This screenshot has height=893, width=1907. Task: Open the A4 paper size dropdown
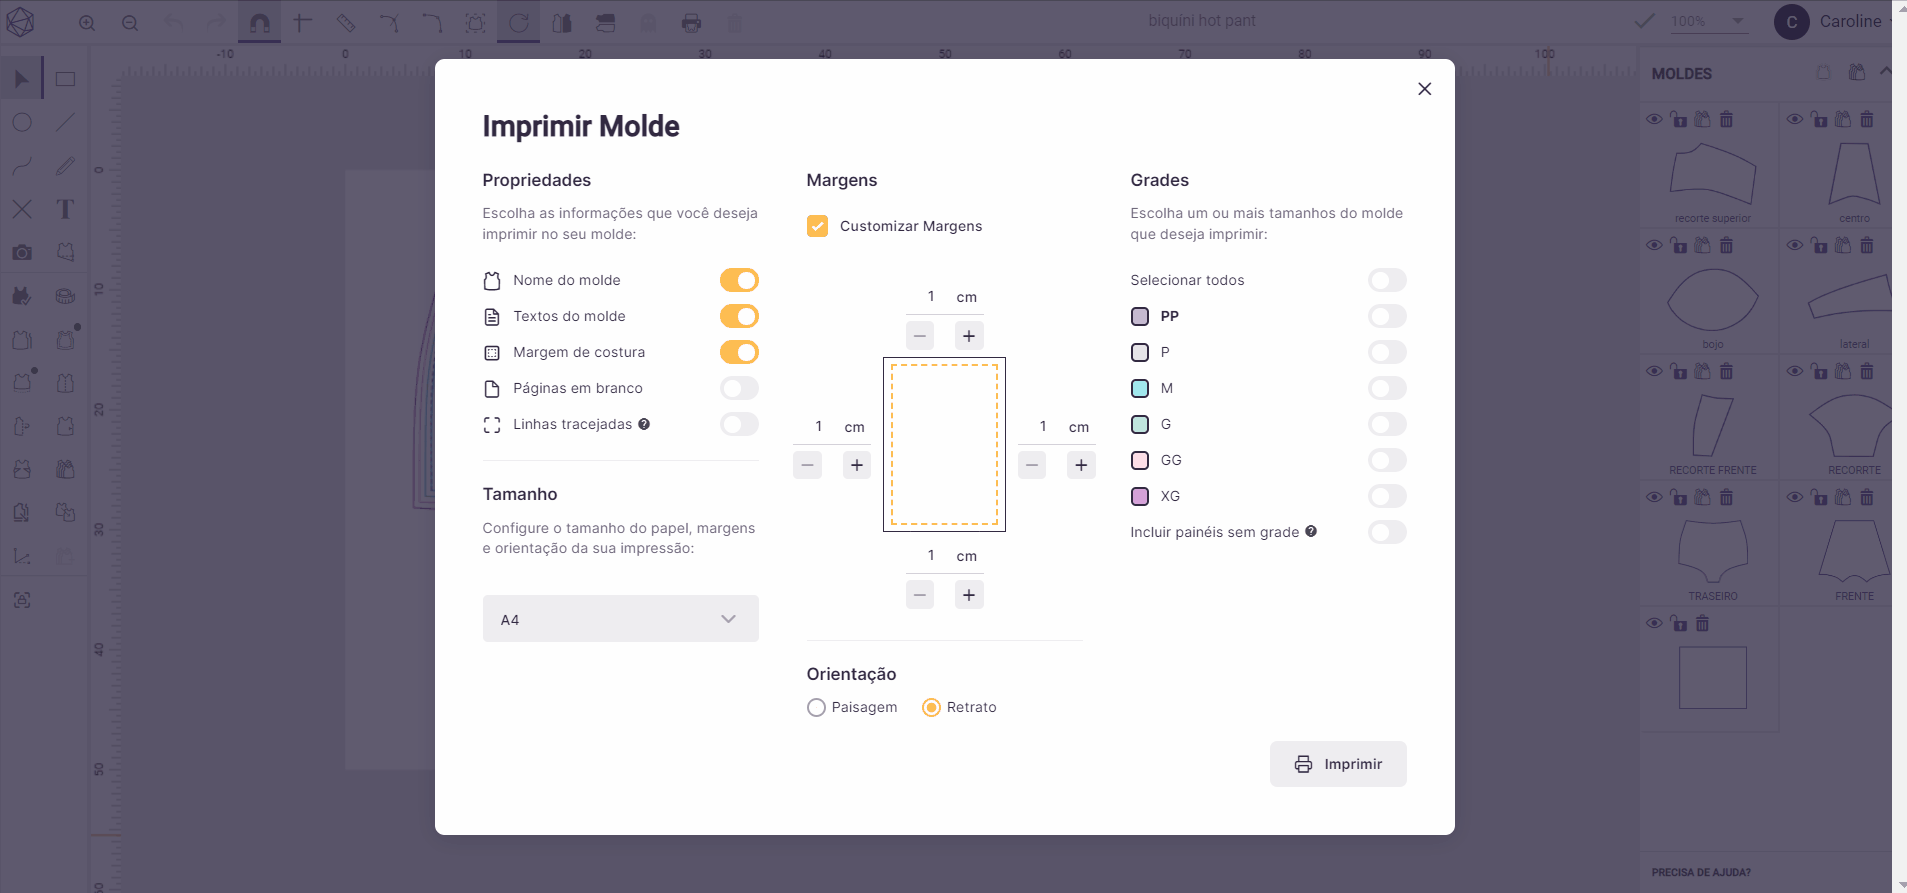[x=620, y=619]
